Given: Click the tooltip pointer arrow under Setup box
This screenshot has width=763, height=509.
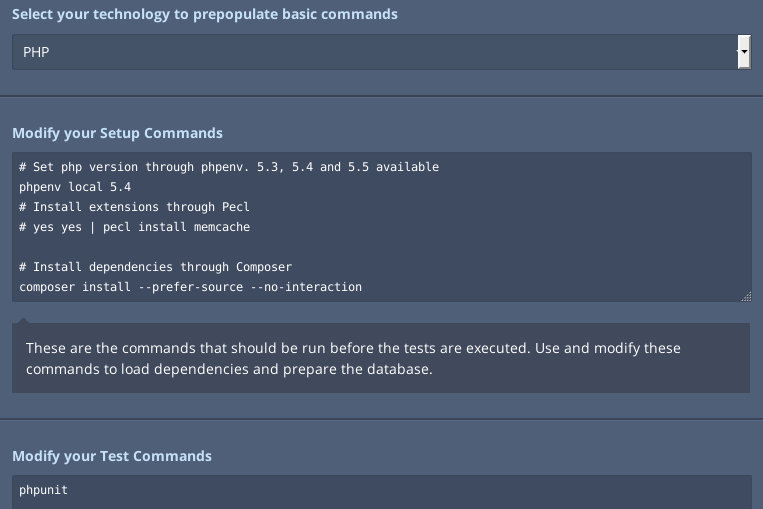Looking at the screenshot, I should (23, 320).
